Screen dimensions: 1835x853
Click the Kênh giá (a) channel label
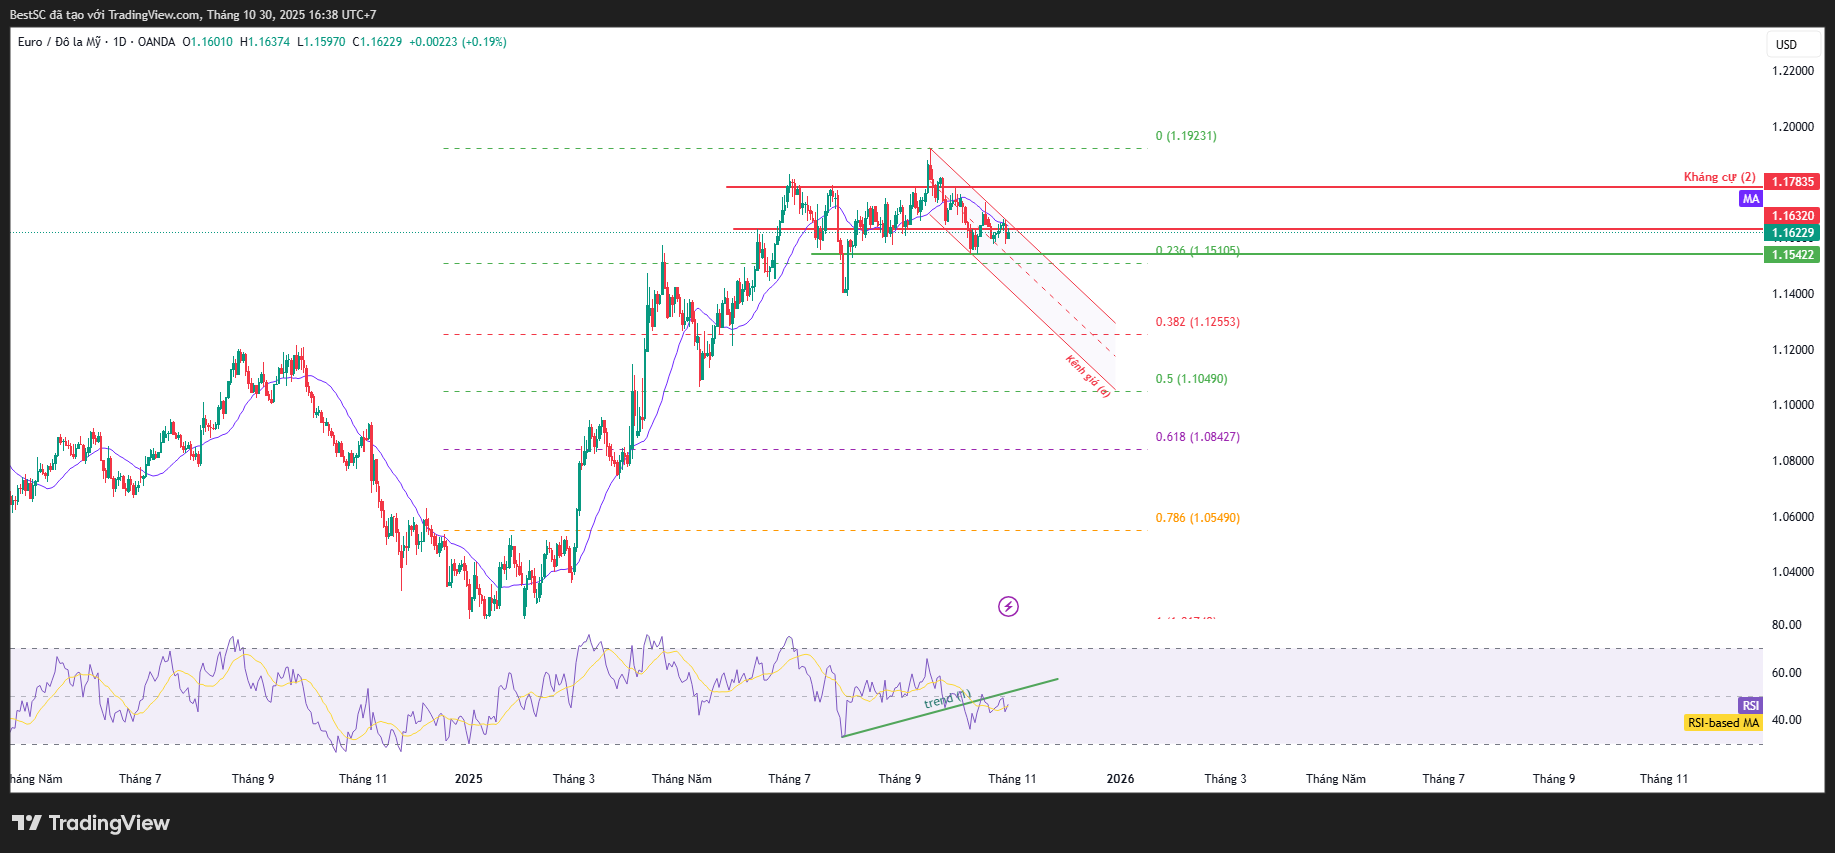(x=1088, y=376)
